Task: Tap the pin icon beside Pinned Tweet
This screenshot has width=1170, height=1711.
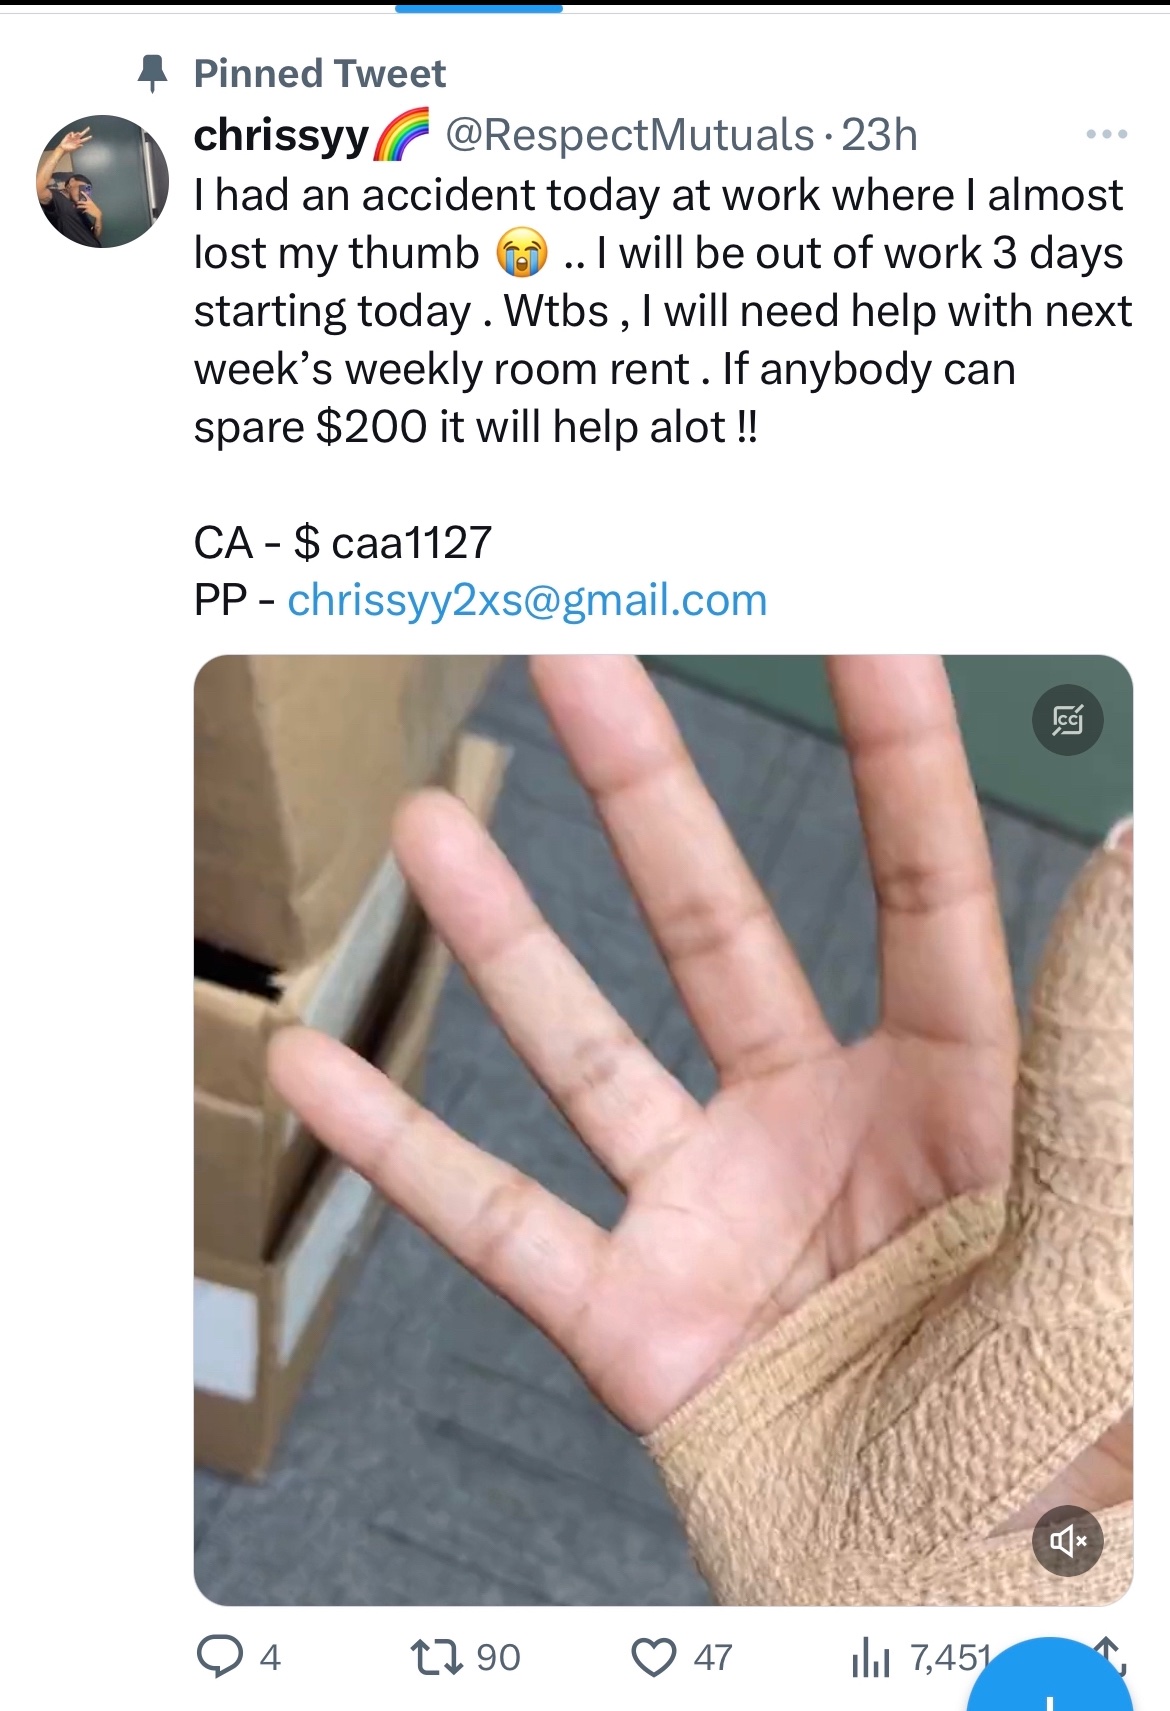Action: coord(152,73)
